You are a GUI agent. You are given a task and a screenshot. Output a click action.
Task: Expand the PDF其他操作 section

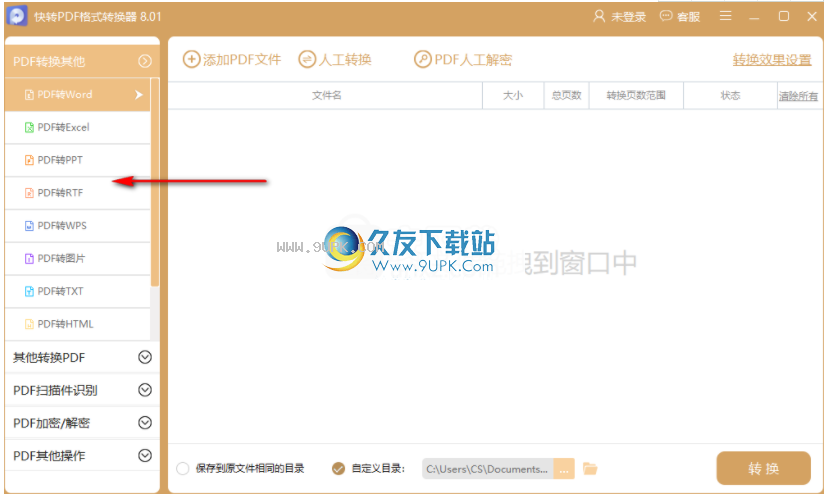click(82, 455)
